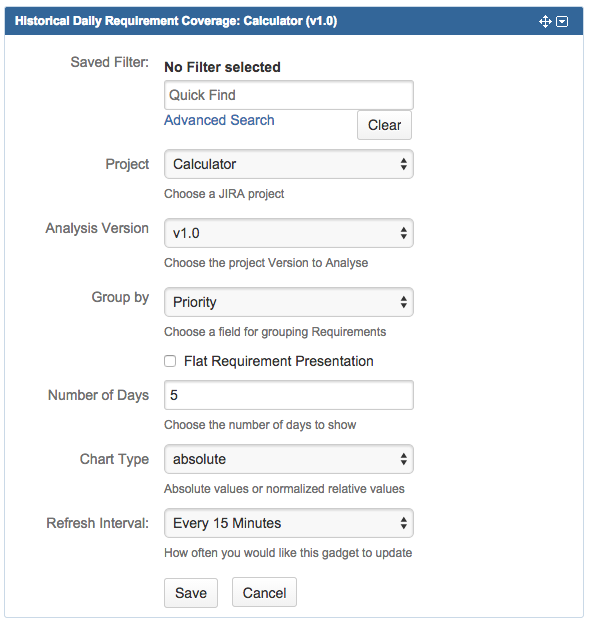Click the gadget move cross-arrows icon
The height and width of the screenshot is (622, 589).
pos(545,21)
